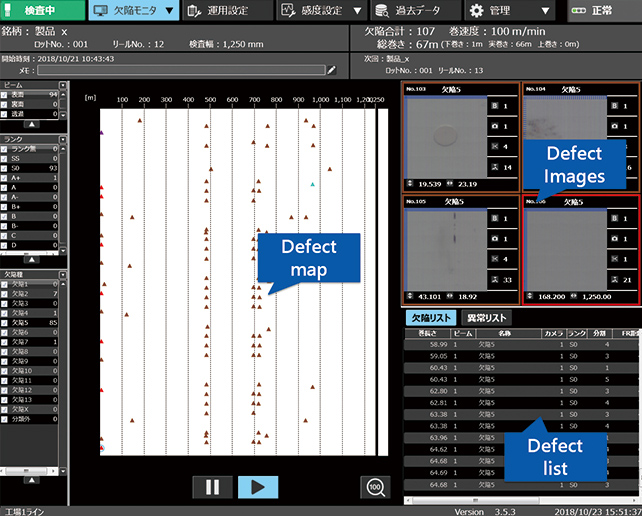Select the defect list row at 62.80
Viewport: 642px width, 516px height.
522,391
